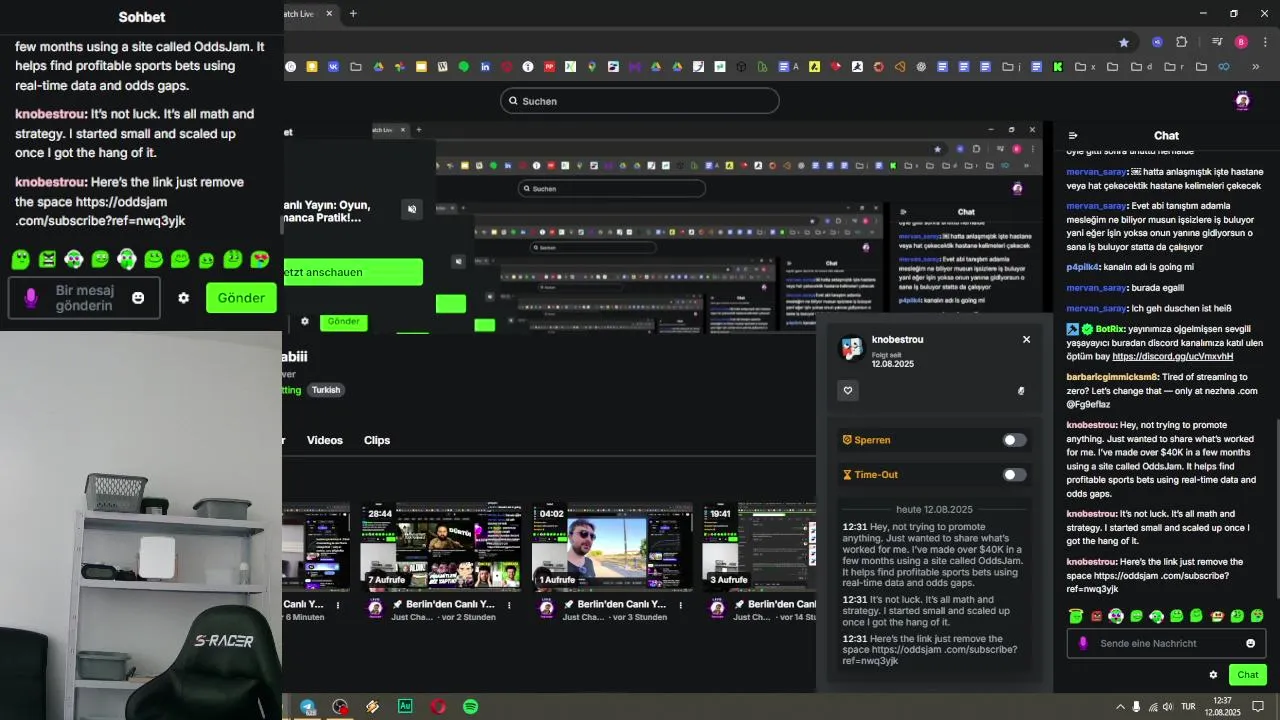
Task: Open emoji picker in Sende eine Nachricht box
Action: [1250, 643]
